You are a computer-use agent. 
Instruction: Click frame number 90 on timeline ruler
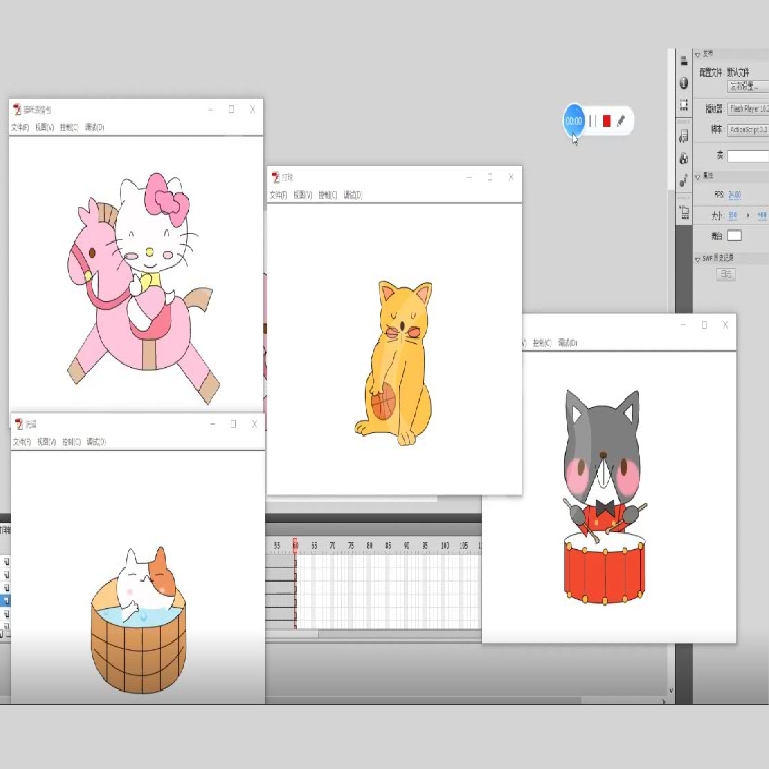[x=407, y=545]
